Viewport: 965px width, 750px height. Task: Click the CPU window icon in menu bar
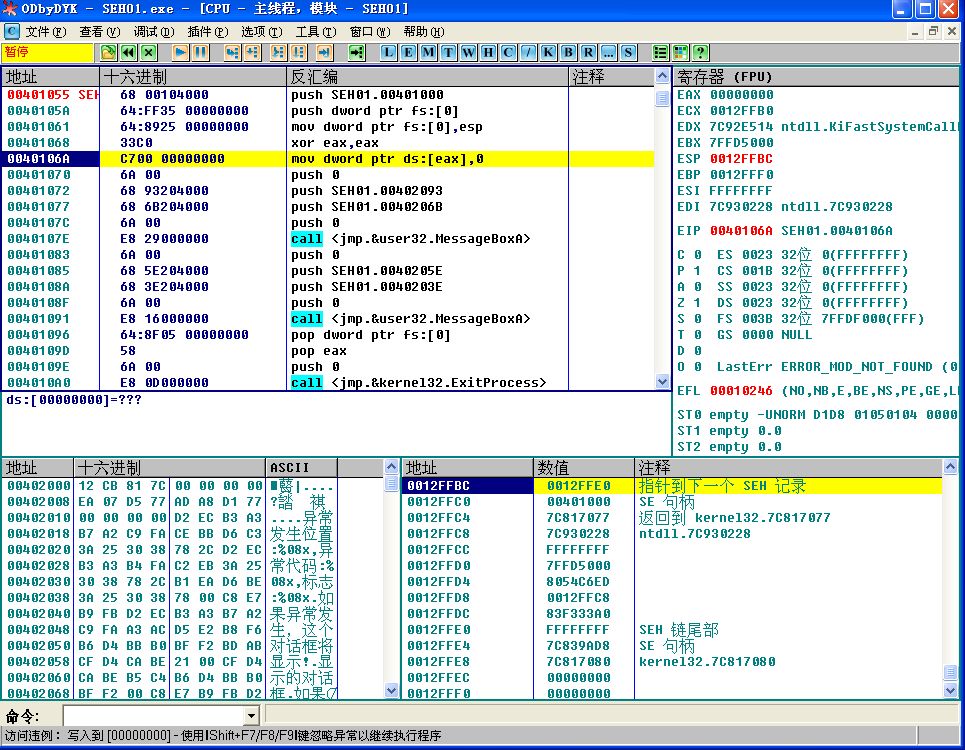12,31
